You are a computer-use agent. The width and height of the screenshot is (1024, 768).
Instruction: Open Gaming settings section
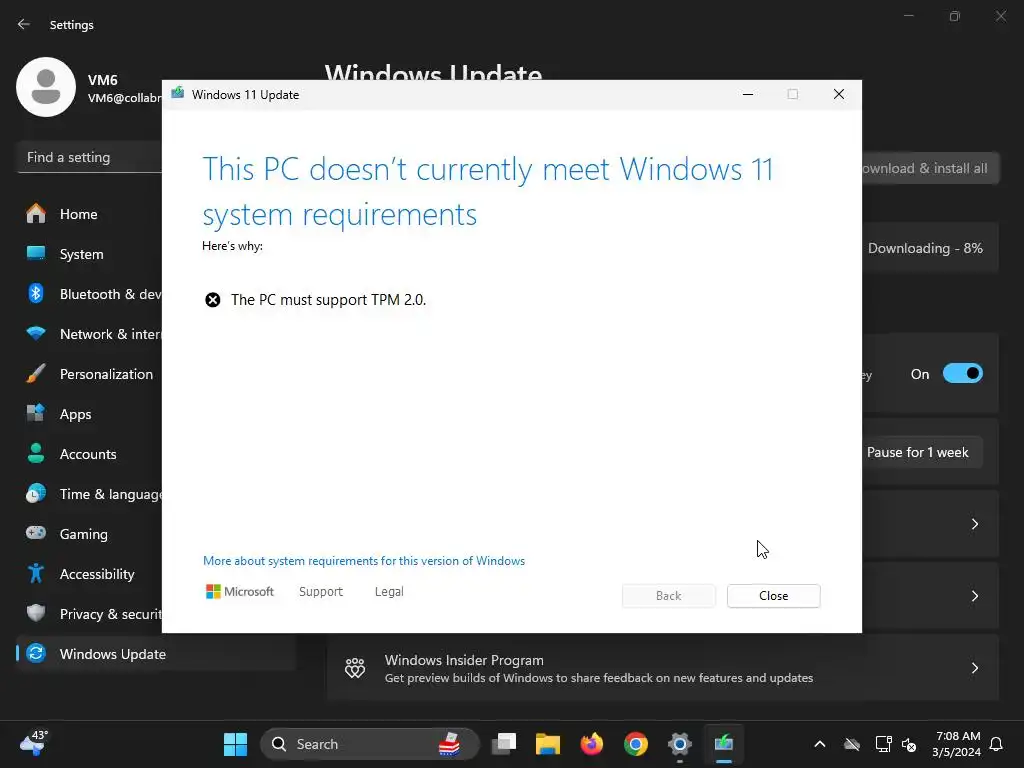84,534
